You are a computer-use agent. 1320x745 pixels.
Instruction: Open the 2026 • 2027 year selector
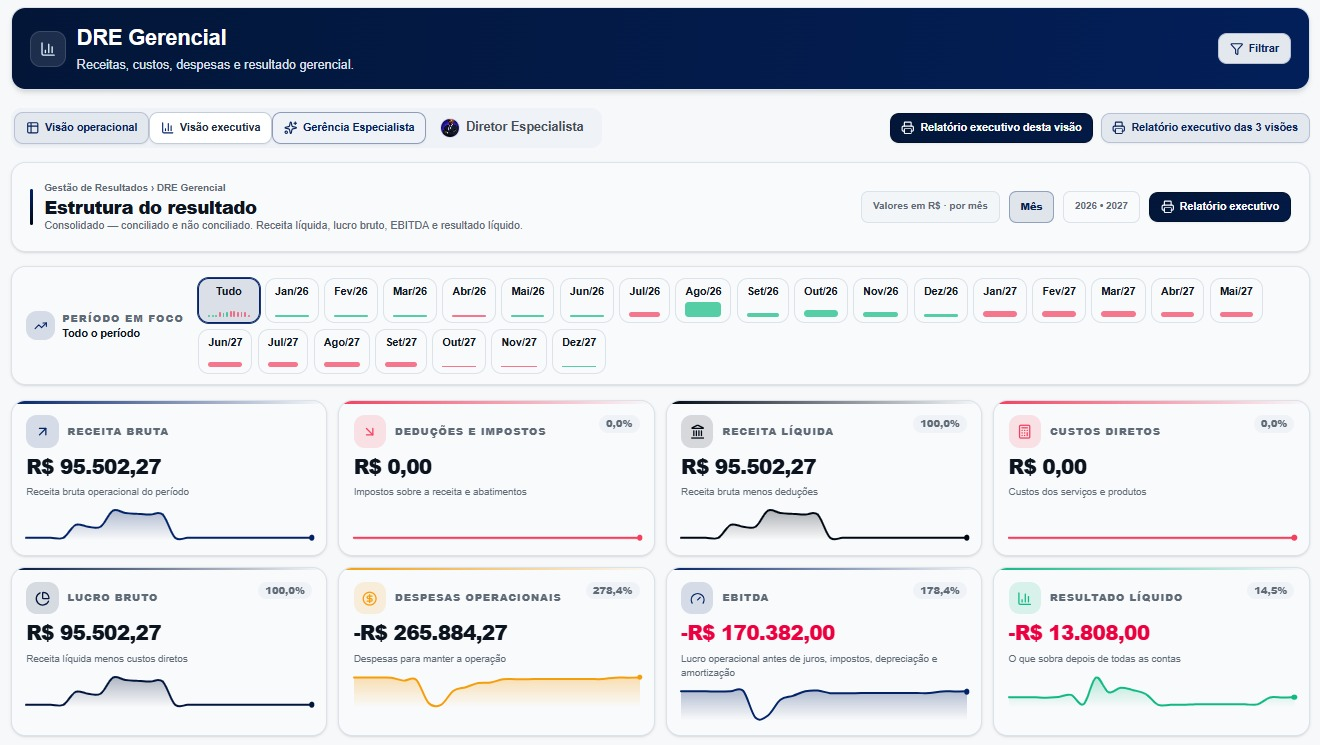(1101, 206)
